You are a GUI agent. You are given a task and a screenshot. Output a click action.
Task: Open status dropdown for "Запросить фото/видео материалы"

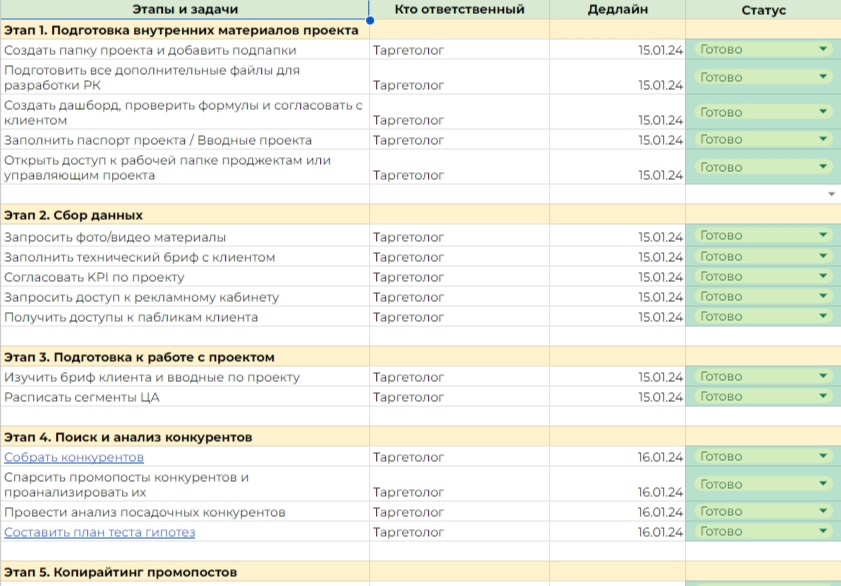point(823,235)
